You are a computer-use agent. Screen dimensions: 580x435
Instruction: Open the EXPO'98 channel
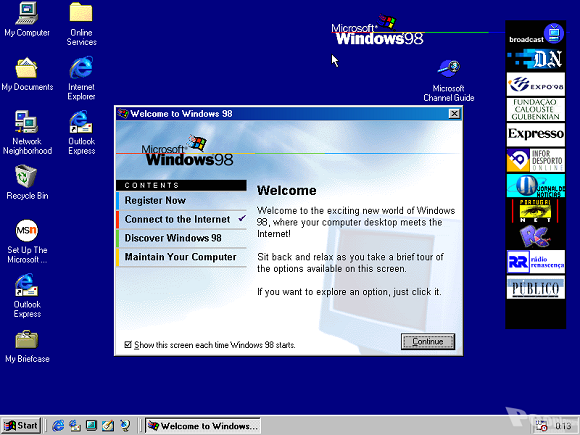click(x=536, y=84)
